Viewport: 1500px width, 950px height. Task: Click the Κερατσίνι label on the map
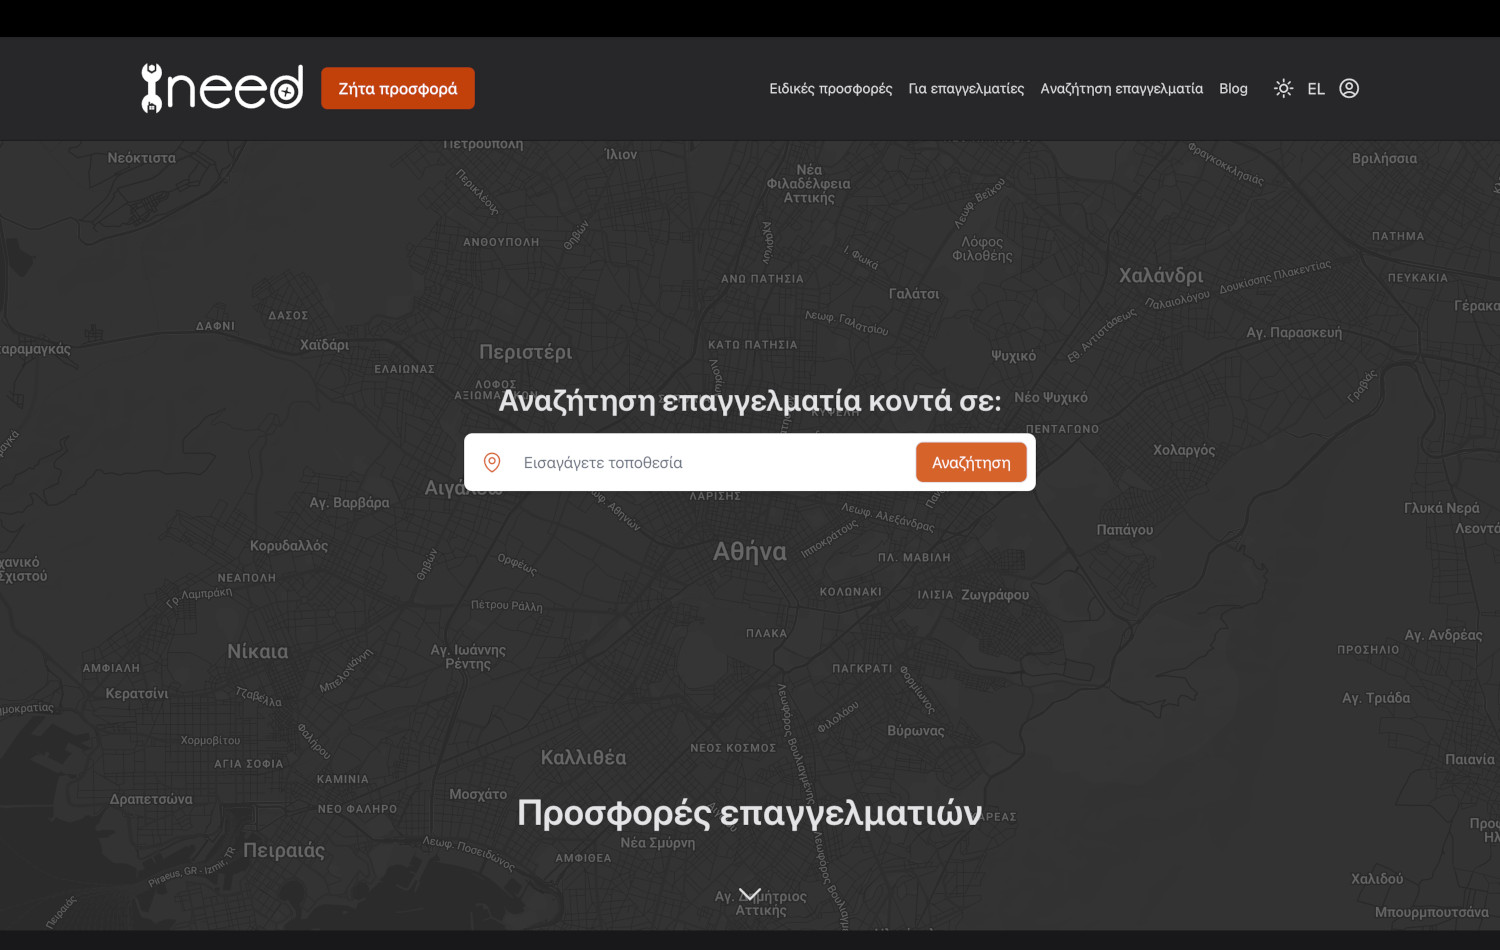click(x=137, y=693)
